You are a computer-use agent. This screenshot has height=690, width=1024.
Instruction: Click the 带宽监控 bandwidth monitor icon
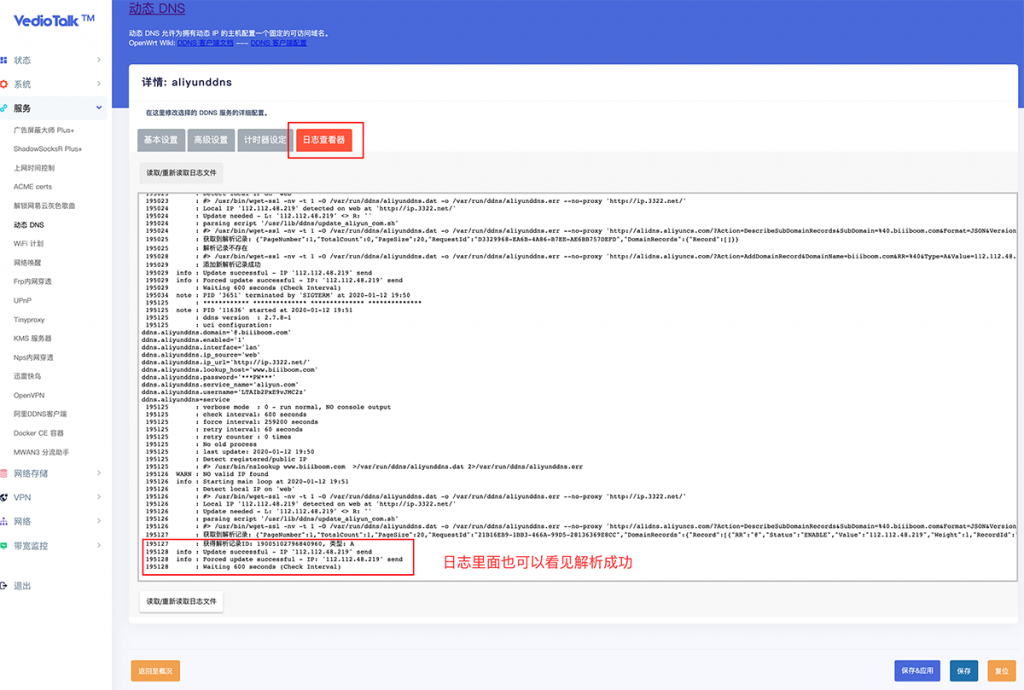click(4, 546)
